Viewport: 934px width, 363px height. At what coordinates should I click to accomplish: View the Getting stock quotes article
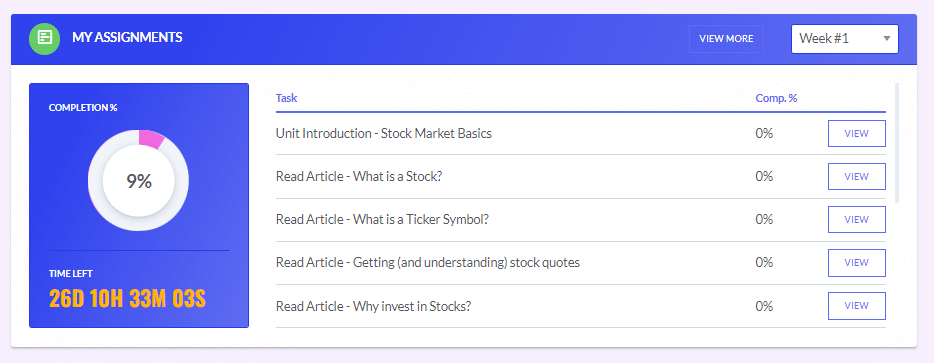click(857, 263)
